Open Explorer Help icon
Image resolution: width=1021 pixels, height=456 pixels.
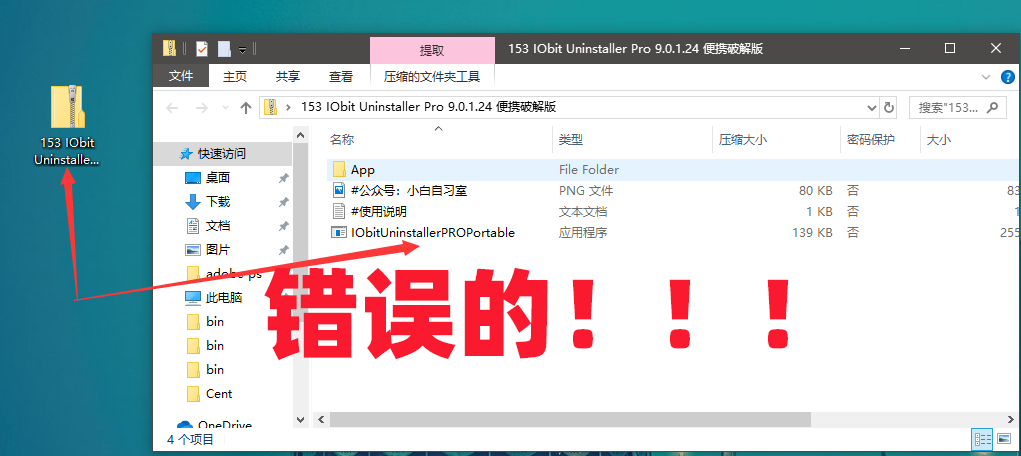click(x=1007, y=77)
